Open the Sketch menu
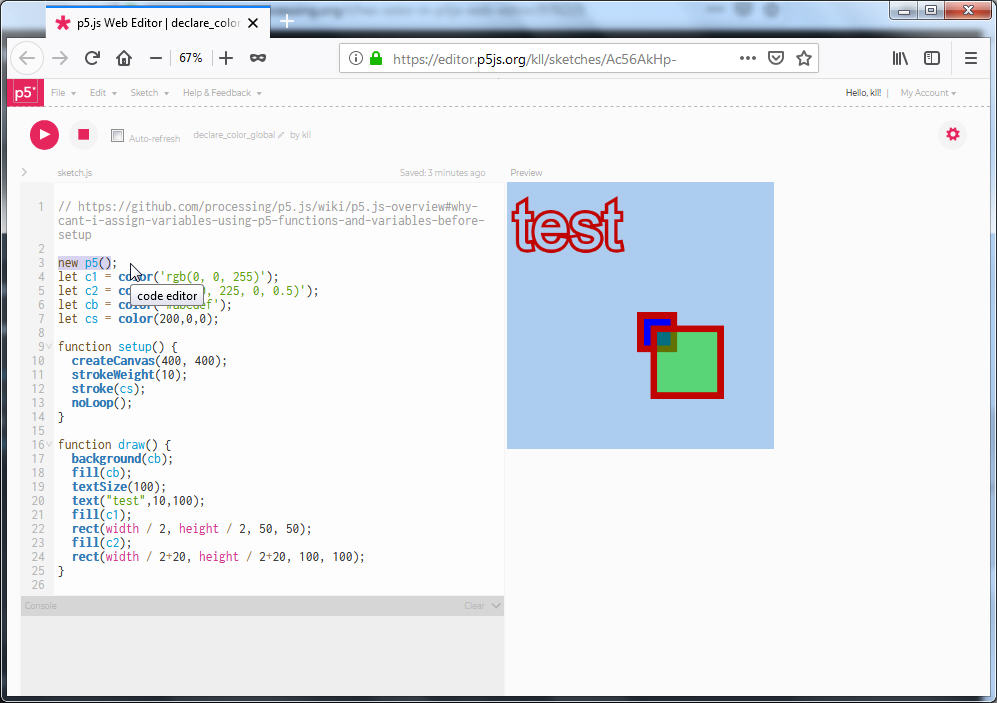 [x=149, y=93]
